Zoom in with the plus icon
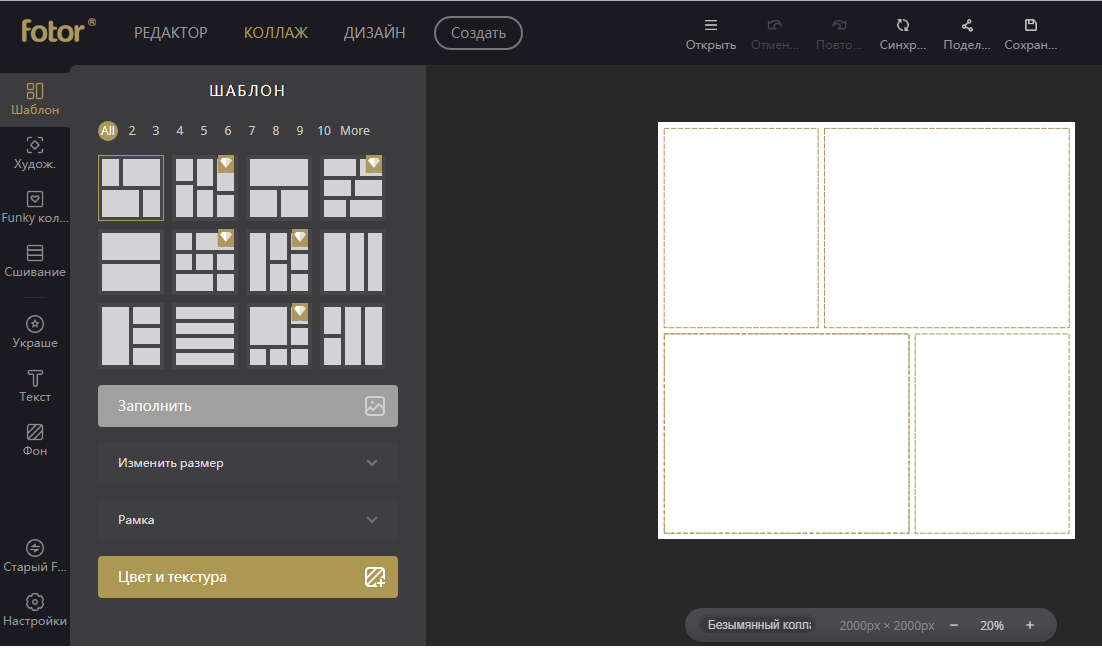The height and width of the screenshot is (648, 1102). [x=1030, y=625]
